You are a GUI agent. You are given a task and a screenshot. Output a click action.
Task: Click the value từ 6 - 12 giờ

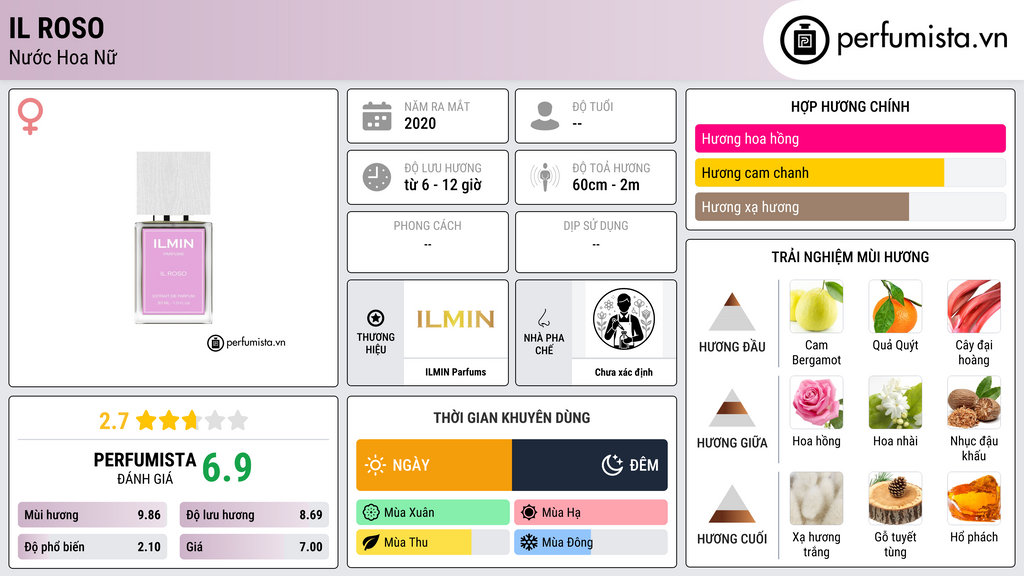pyautogui.click(x=443, y=185)
